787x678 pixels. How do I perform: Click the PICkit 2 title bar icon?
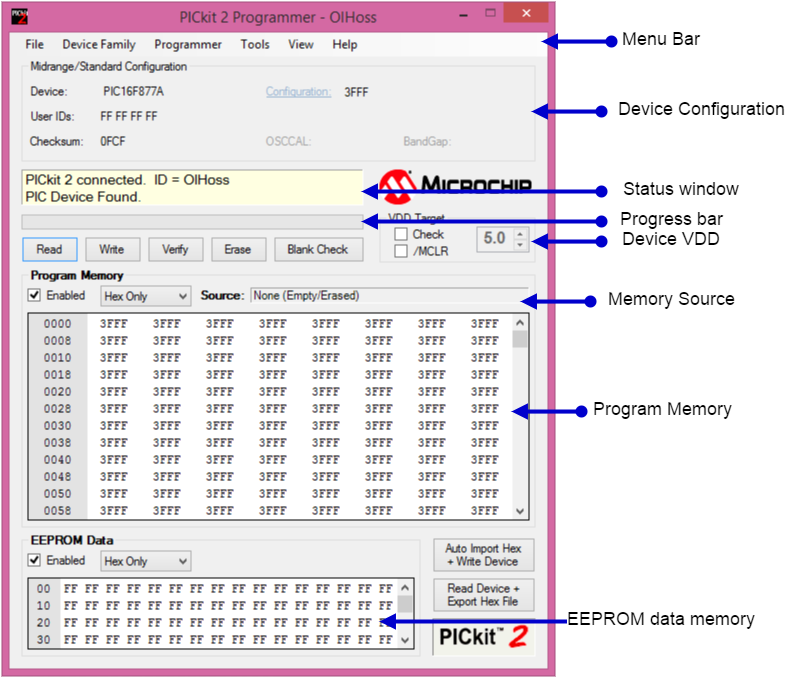click(18, 14)
